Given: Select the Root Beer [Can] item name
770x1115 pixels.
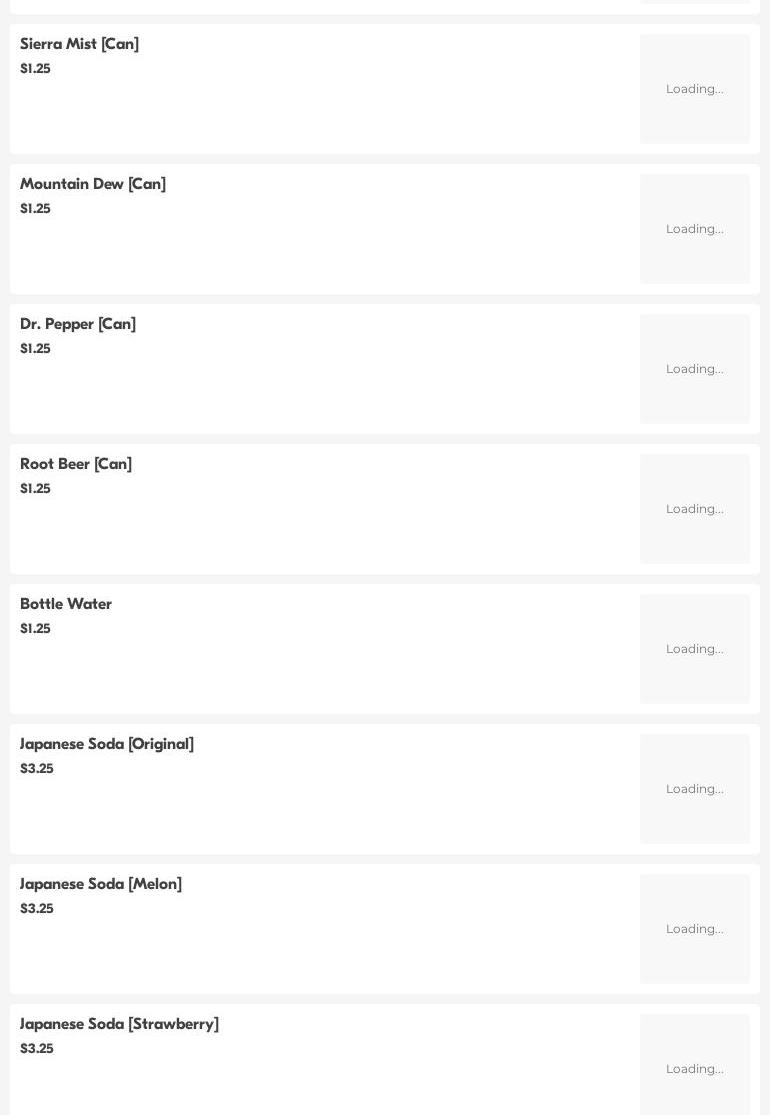Looking at the screenshot, I should (76, 464).
